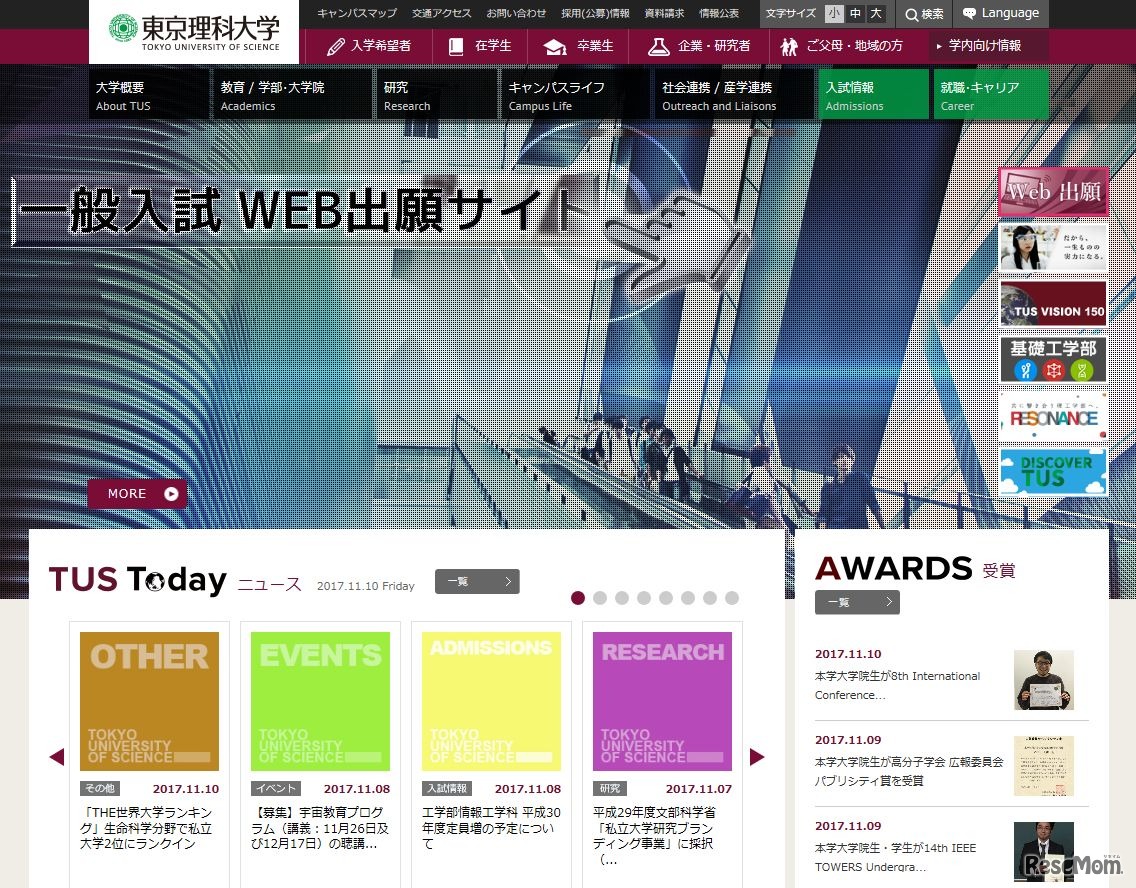Click the speech bubble Language icon
Screen dimensions: 1136x888
(969, 13)
